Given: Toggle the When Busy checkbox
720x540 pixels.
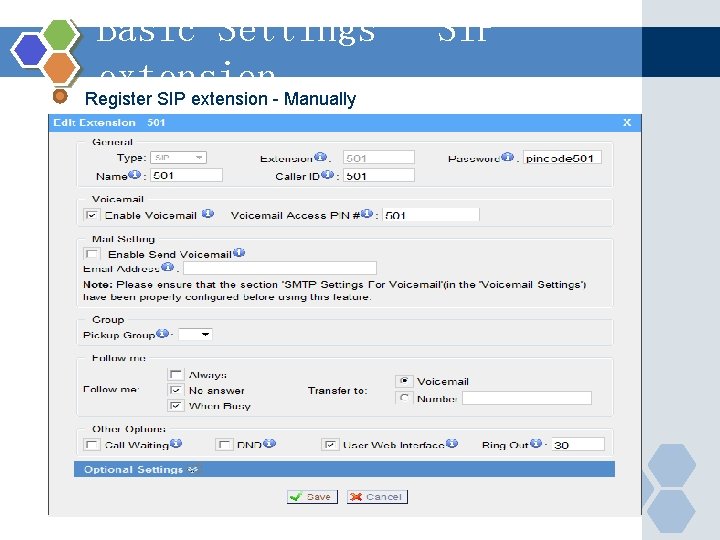Looking at the screenshot, I should tap(176, 406).
